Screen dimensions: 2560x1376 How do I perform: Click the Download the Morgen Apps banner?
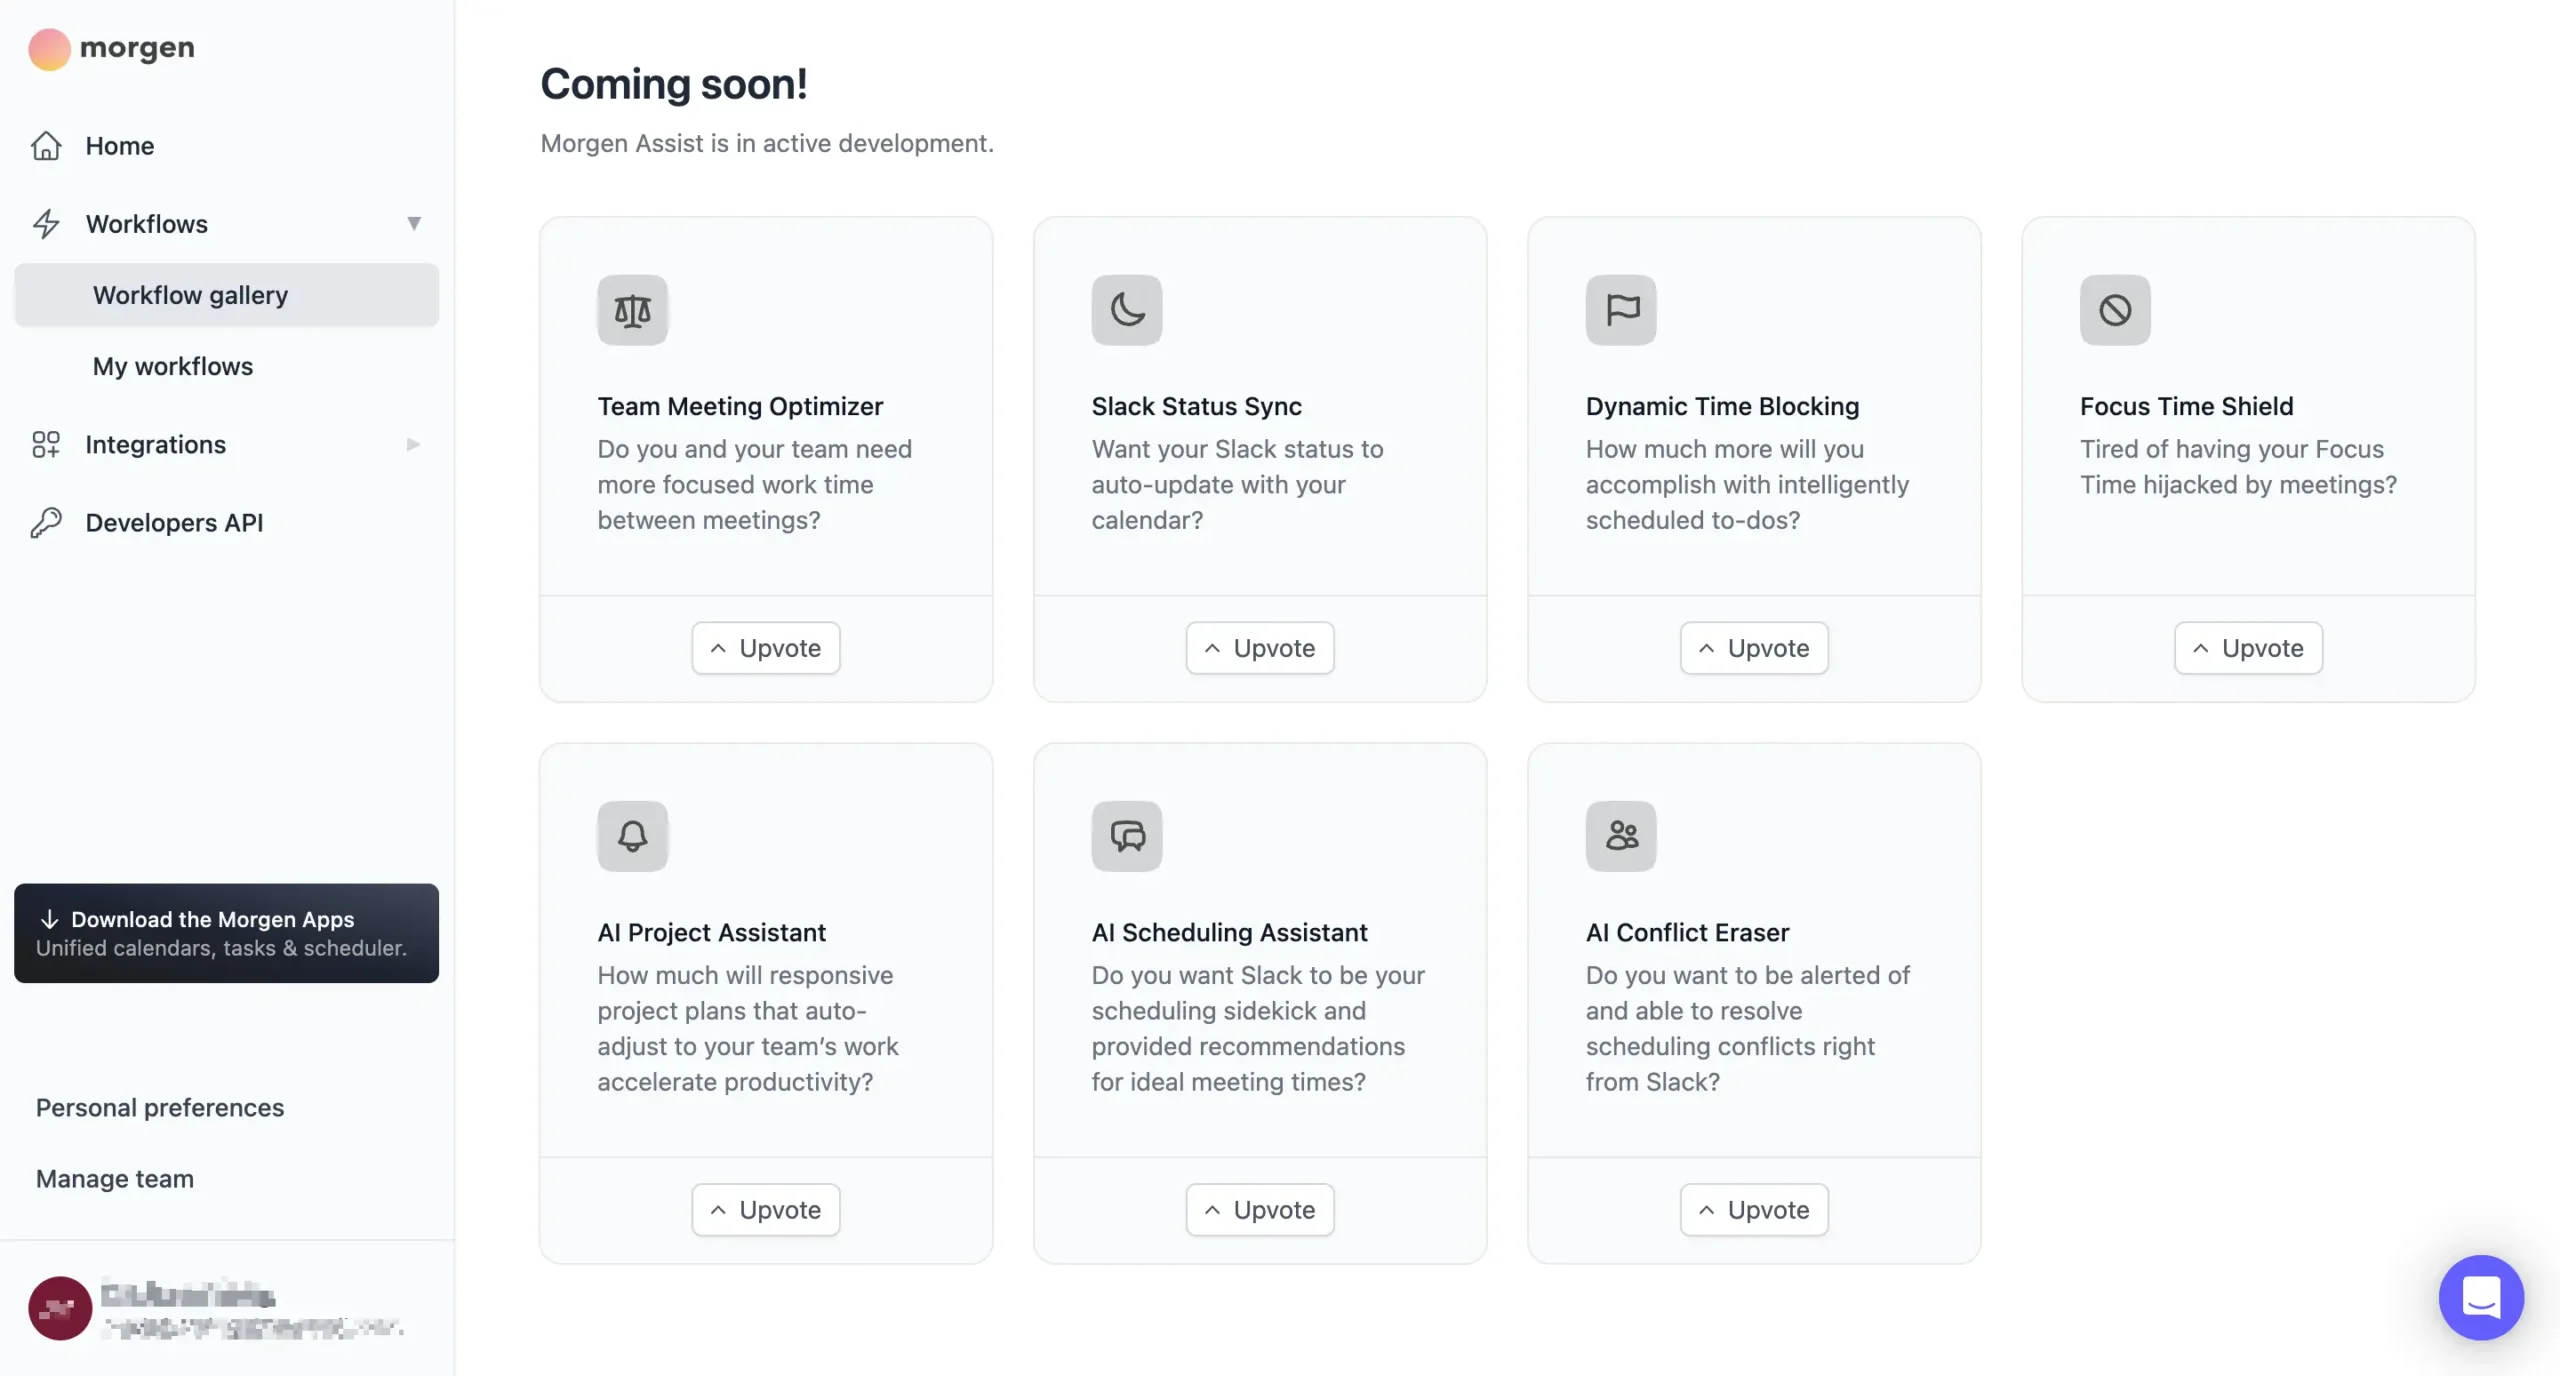226,932
